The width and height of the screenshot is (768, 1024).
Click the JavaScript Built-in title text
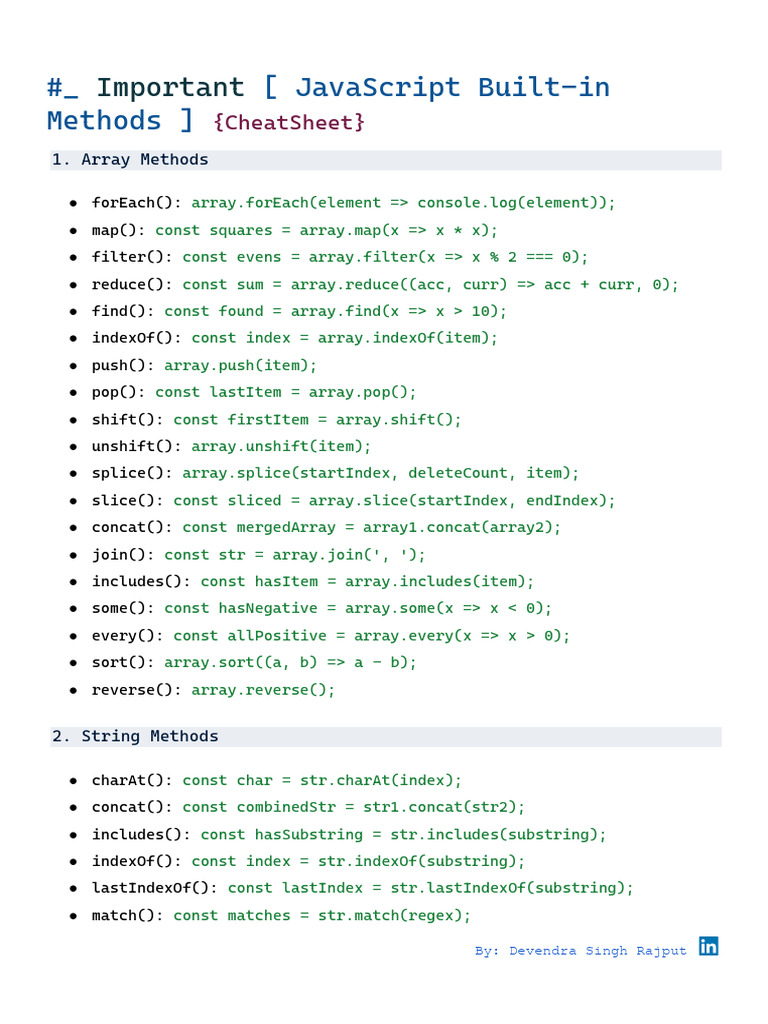(452, 88)
